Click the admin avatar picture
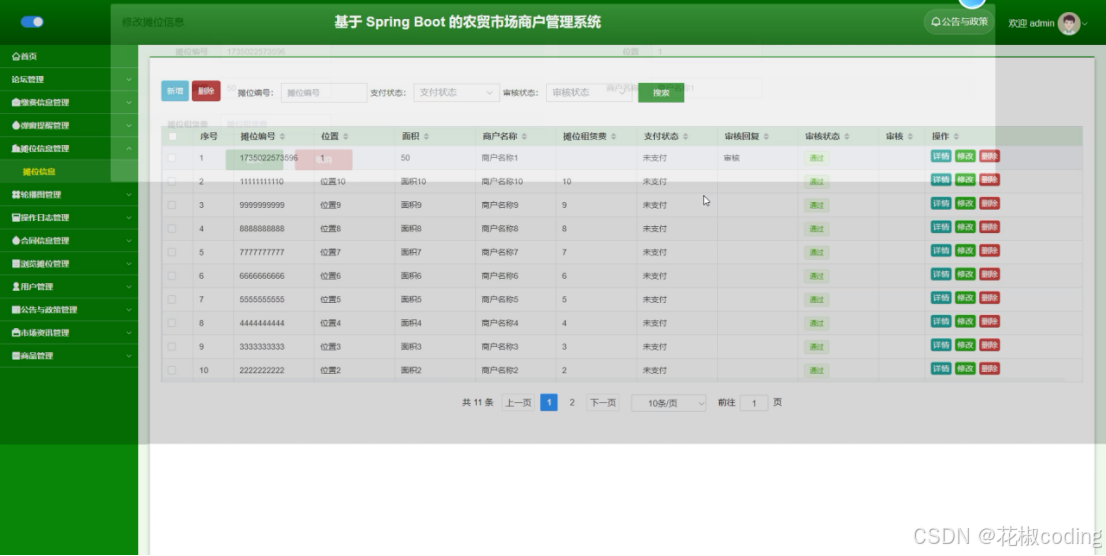The image size is (1106, 556). pos(1069,23)
